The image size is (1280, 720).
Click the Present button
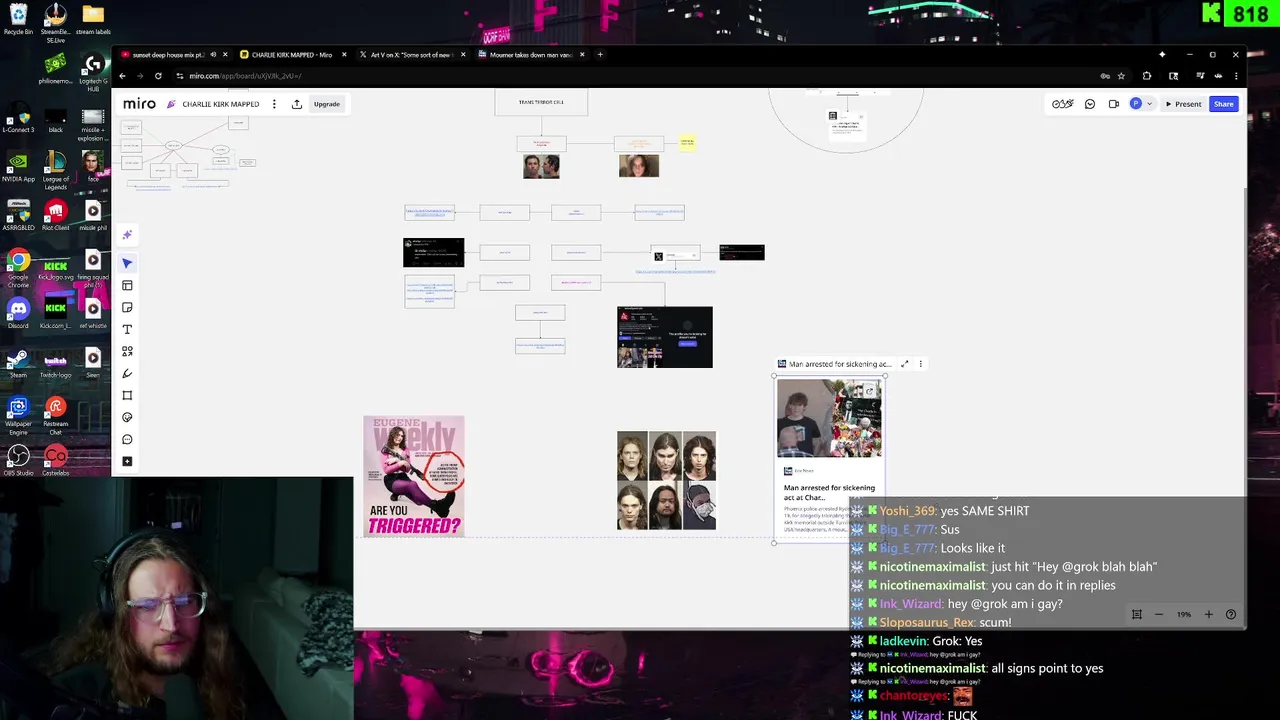click(x=1183, y=104)
